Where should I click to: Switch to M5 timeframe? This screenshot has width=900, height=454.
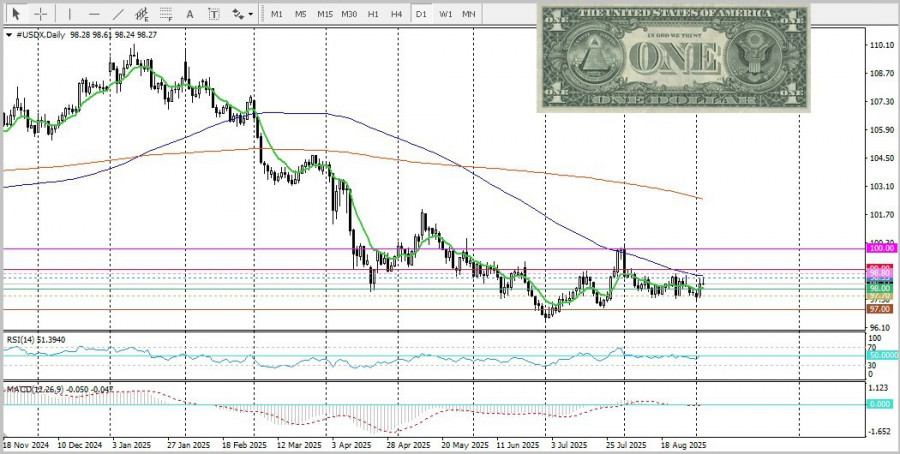pos(301,13)
